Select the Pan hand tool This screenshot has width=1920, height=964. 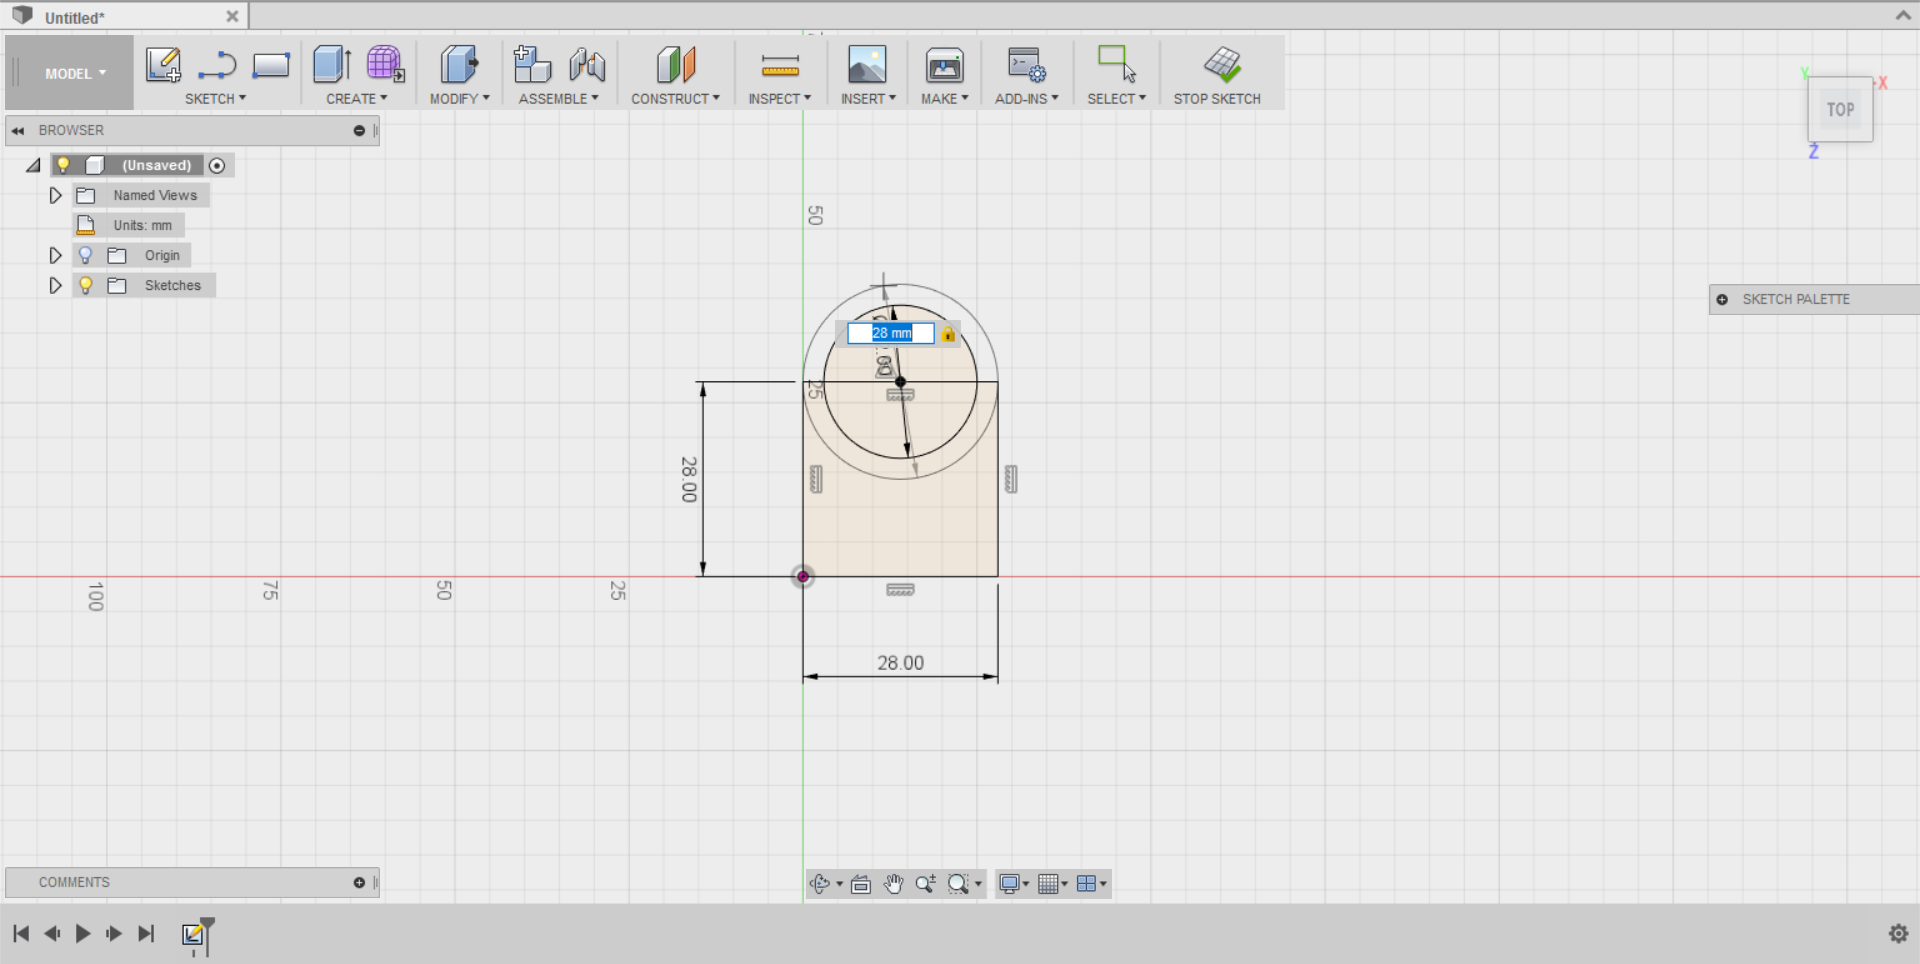[x=893, y=884]
